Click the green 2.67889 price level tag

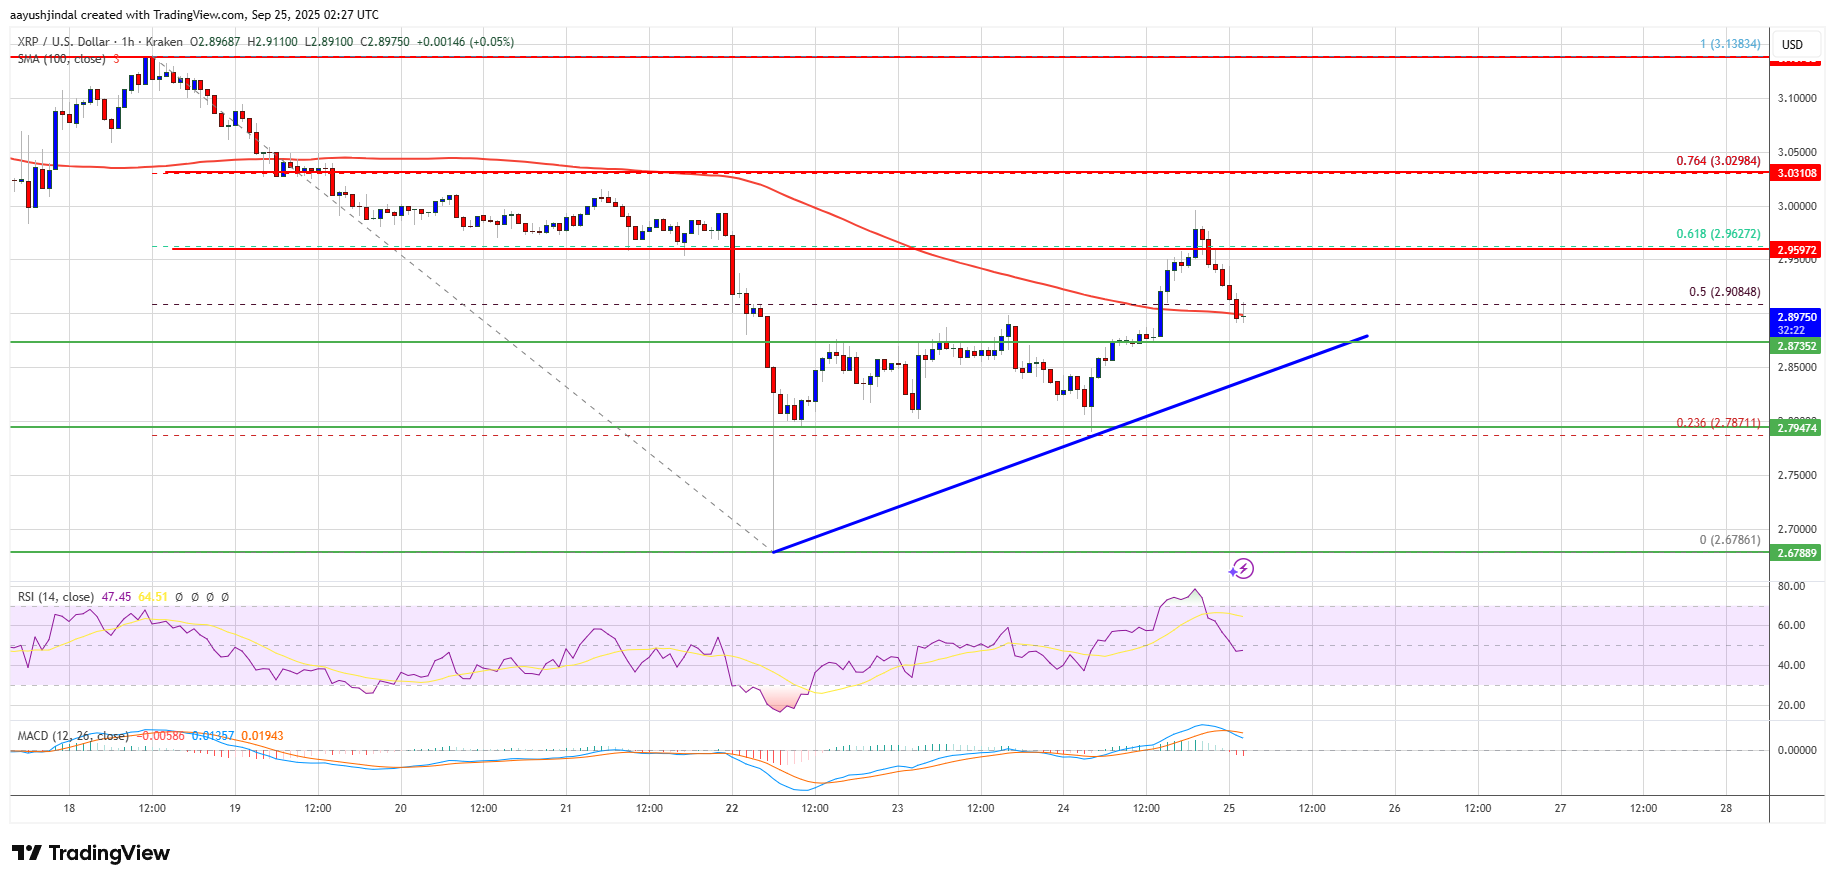[1796, 553]
